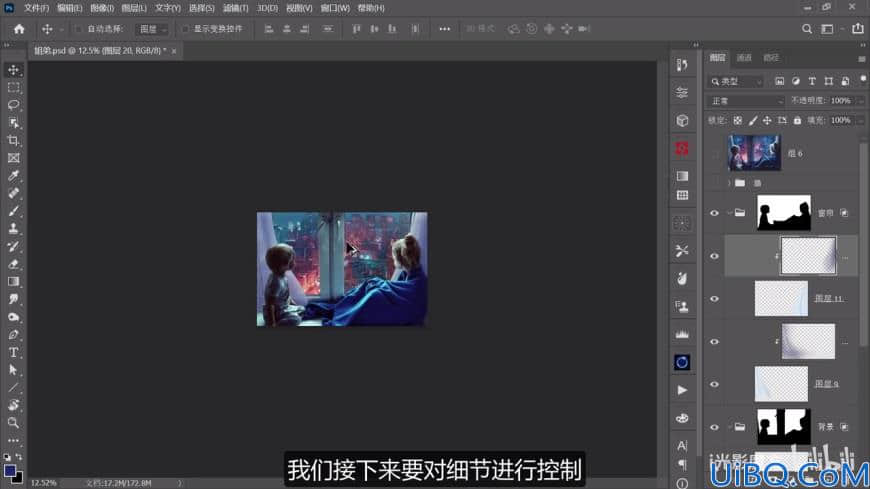Screen dimensions: 870x489
Task: Open the 正常 blend mode dropdown
Action: (x=746, y=101)
